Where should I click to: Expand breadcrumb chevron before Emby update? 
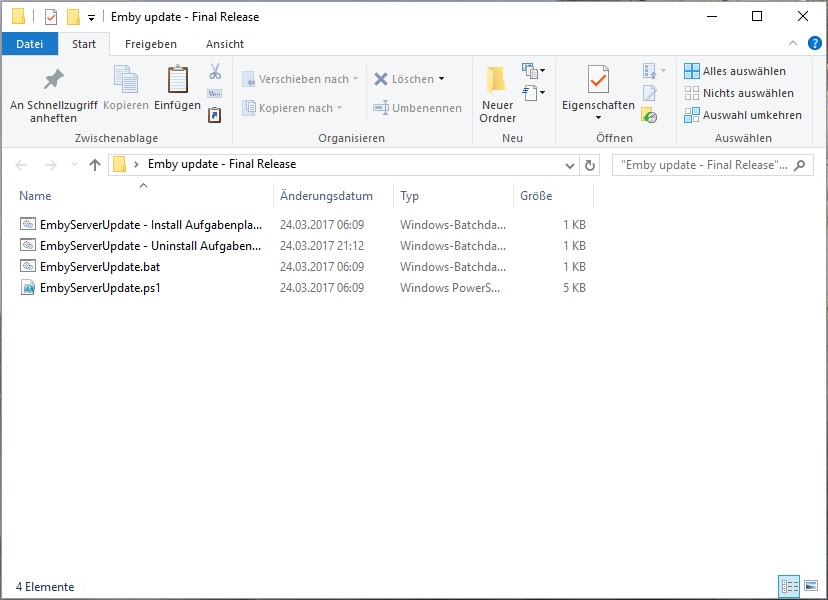pos(136,164)
